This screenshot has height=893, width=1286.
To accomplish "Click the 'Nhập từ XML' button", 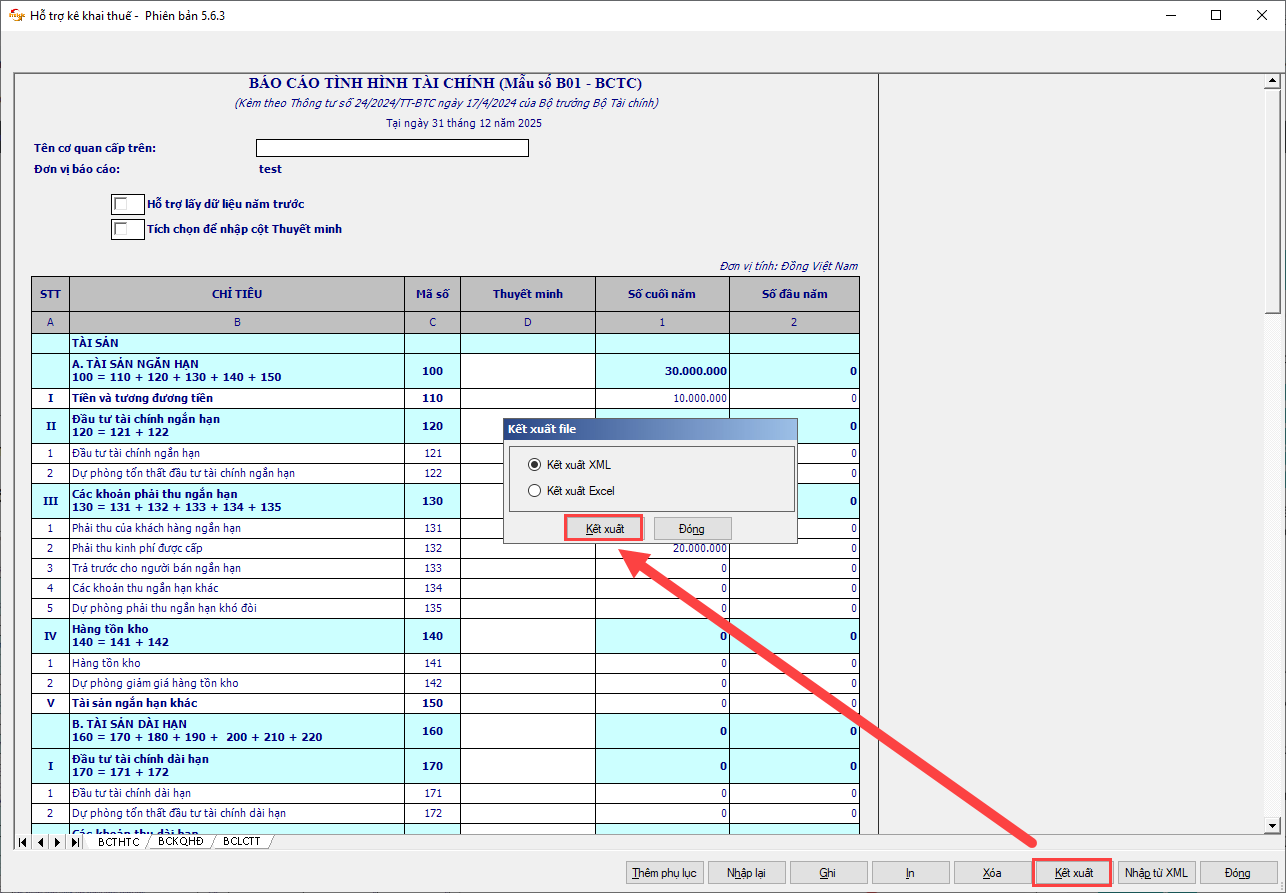I will pos(1156,873).
